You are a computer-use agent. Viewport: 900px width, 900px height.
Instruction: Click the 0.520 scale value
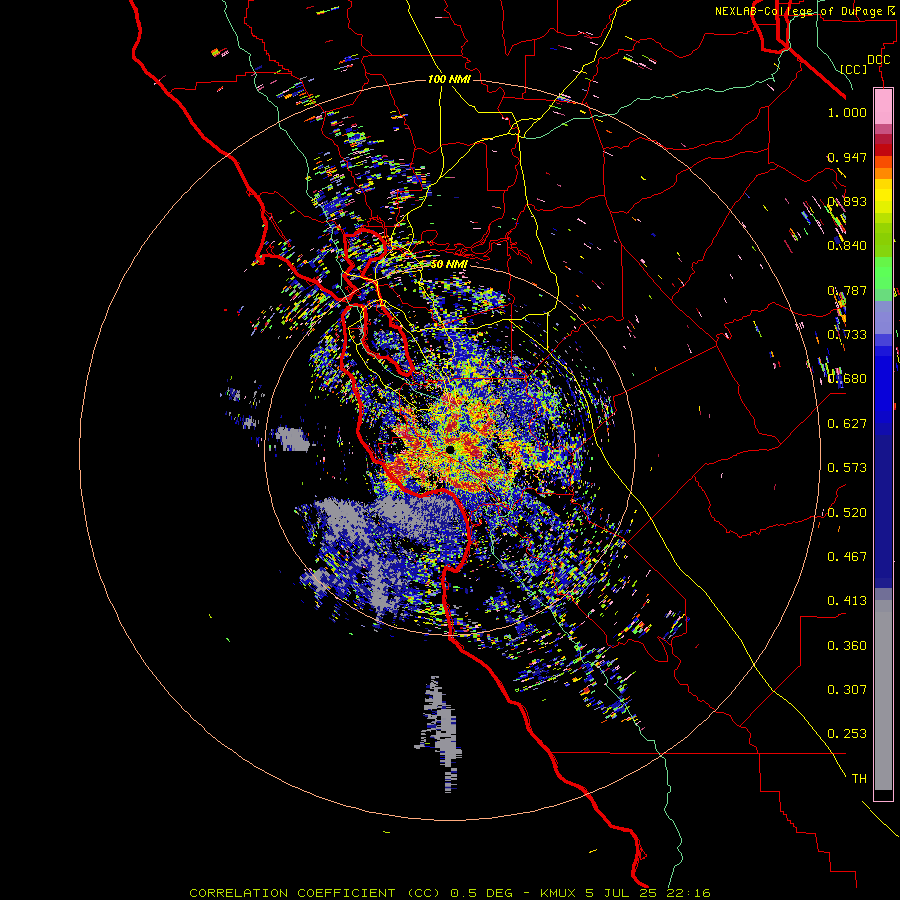pos(847,513)
